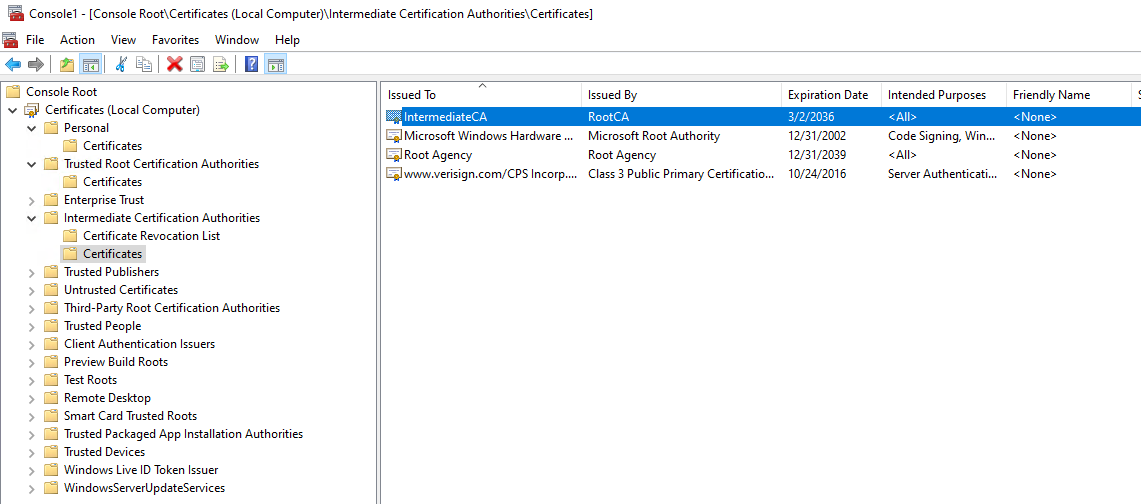Collapse the Intermediate Certification Authorities node
This screenshot has width=1141, height=504.
(x=32, y=218)
